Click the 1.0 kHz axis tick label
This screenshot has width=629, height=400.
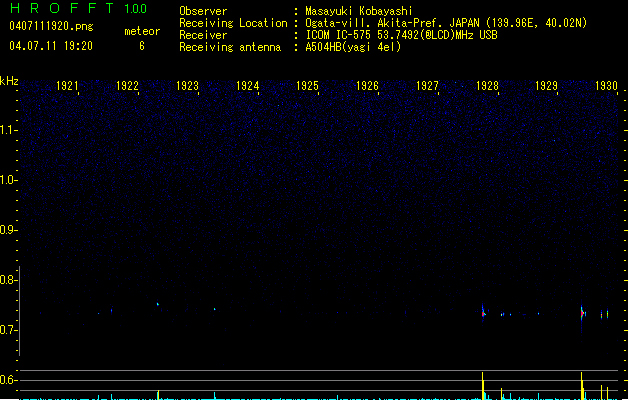pos(8,180)
